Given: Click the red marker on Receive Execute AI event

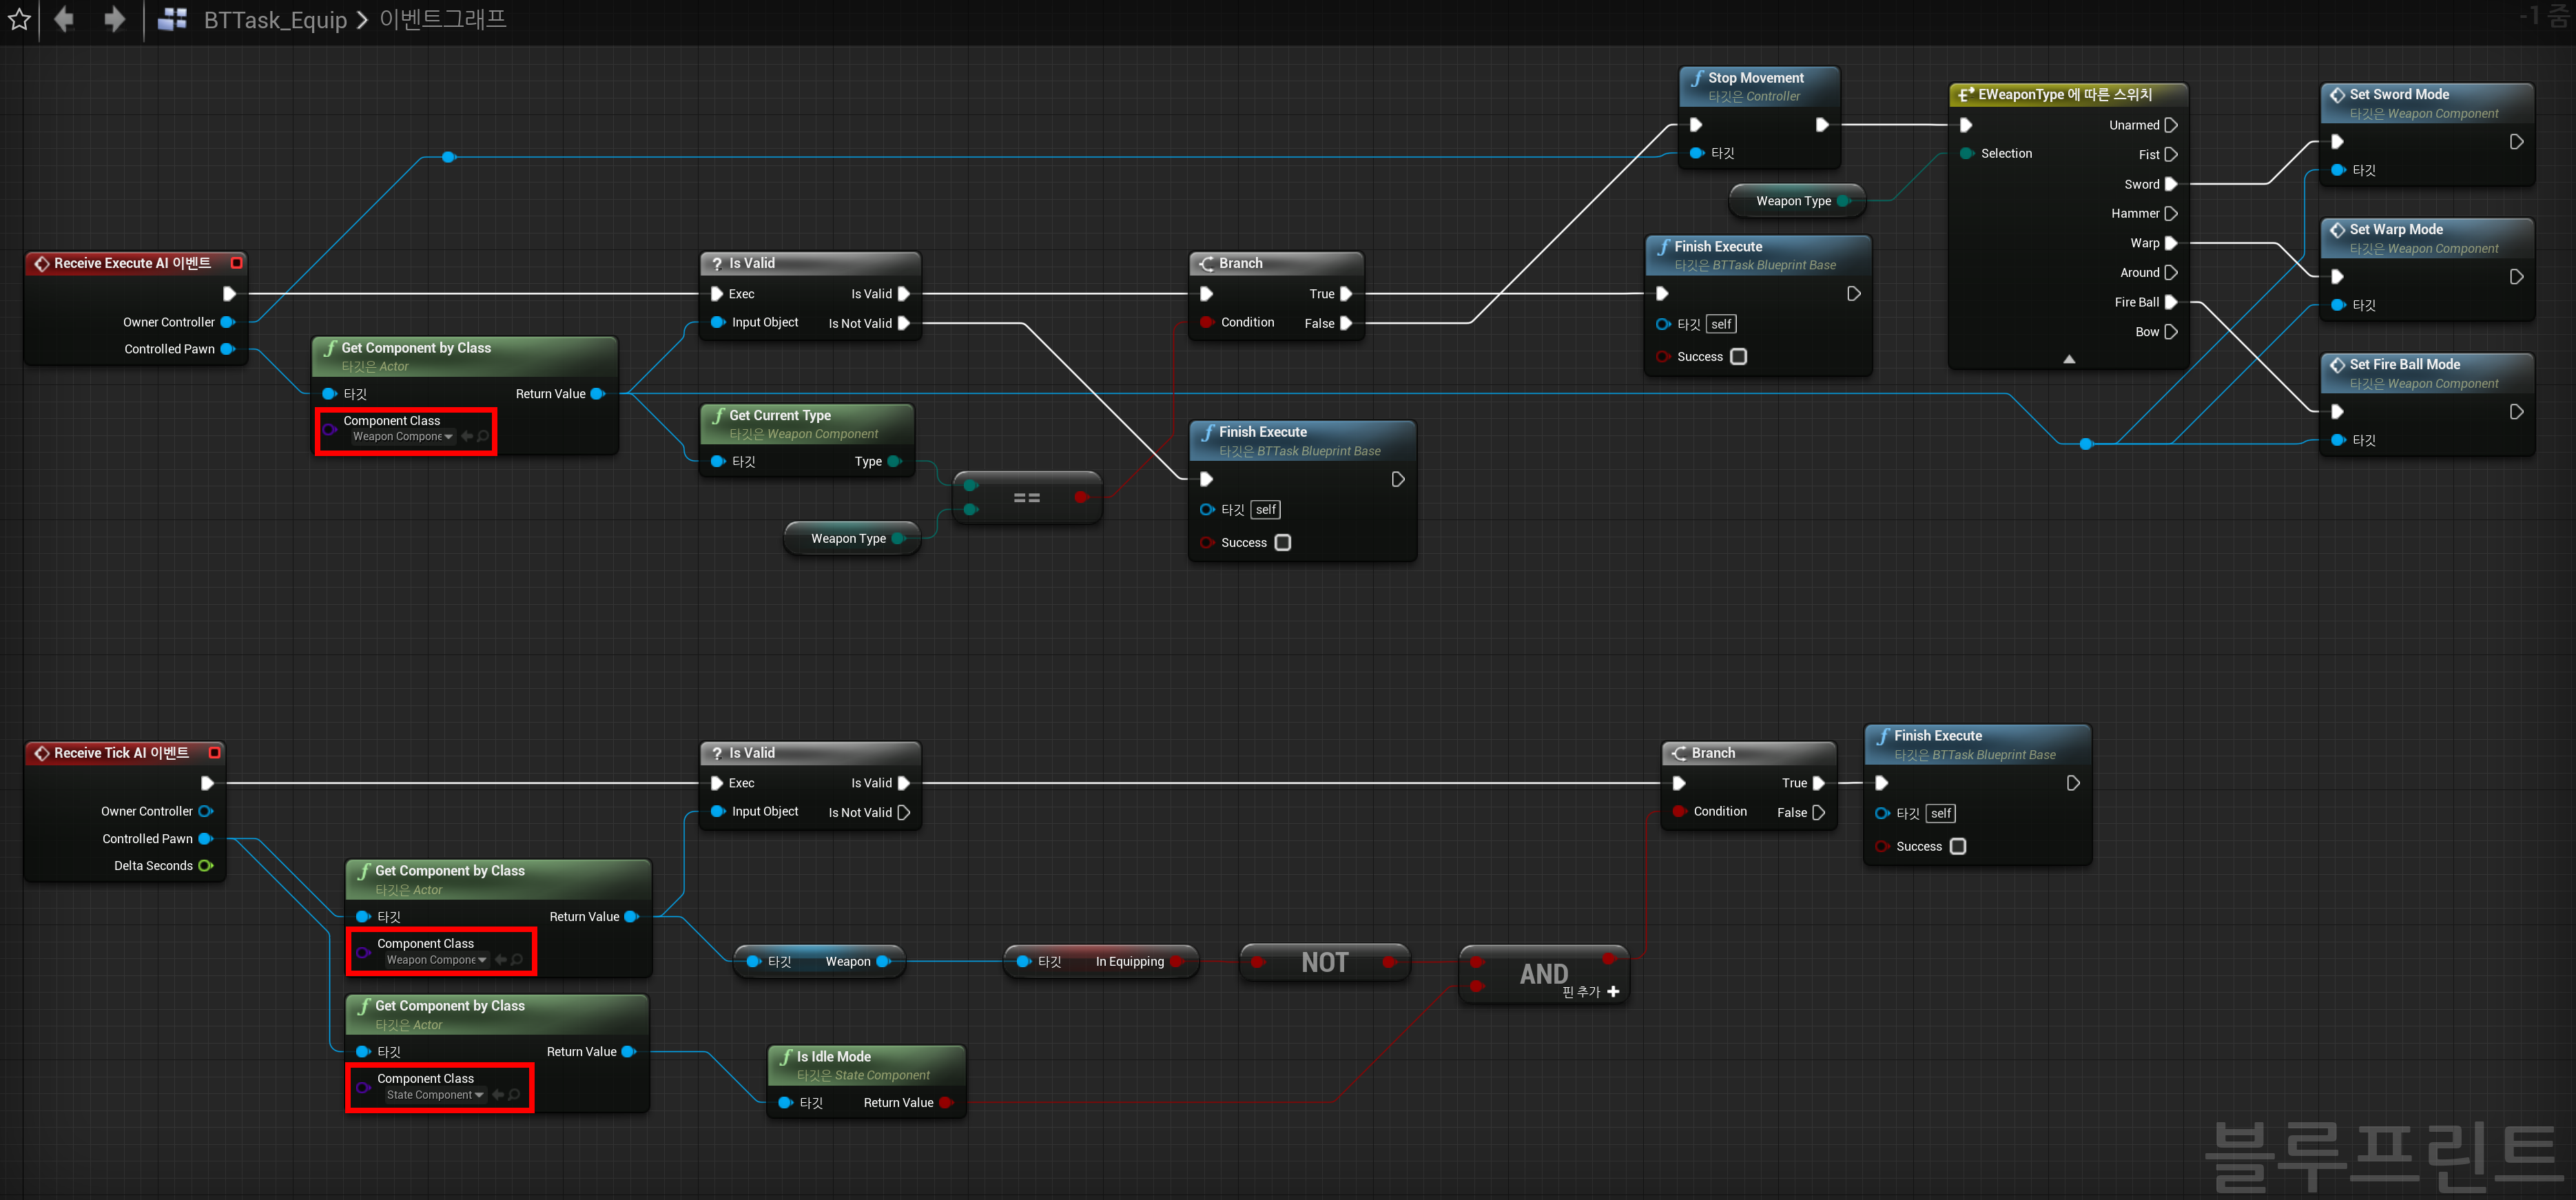Looking at the screenshot, I should click(237, 263).
